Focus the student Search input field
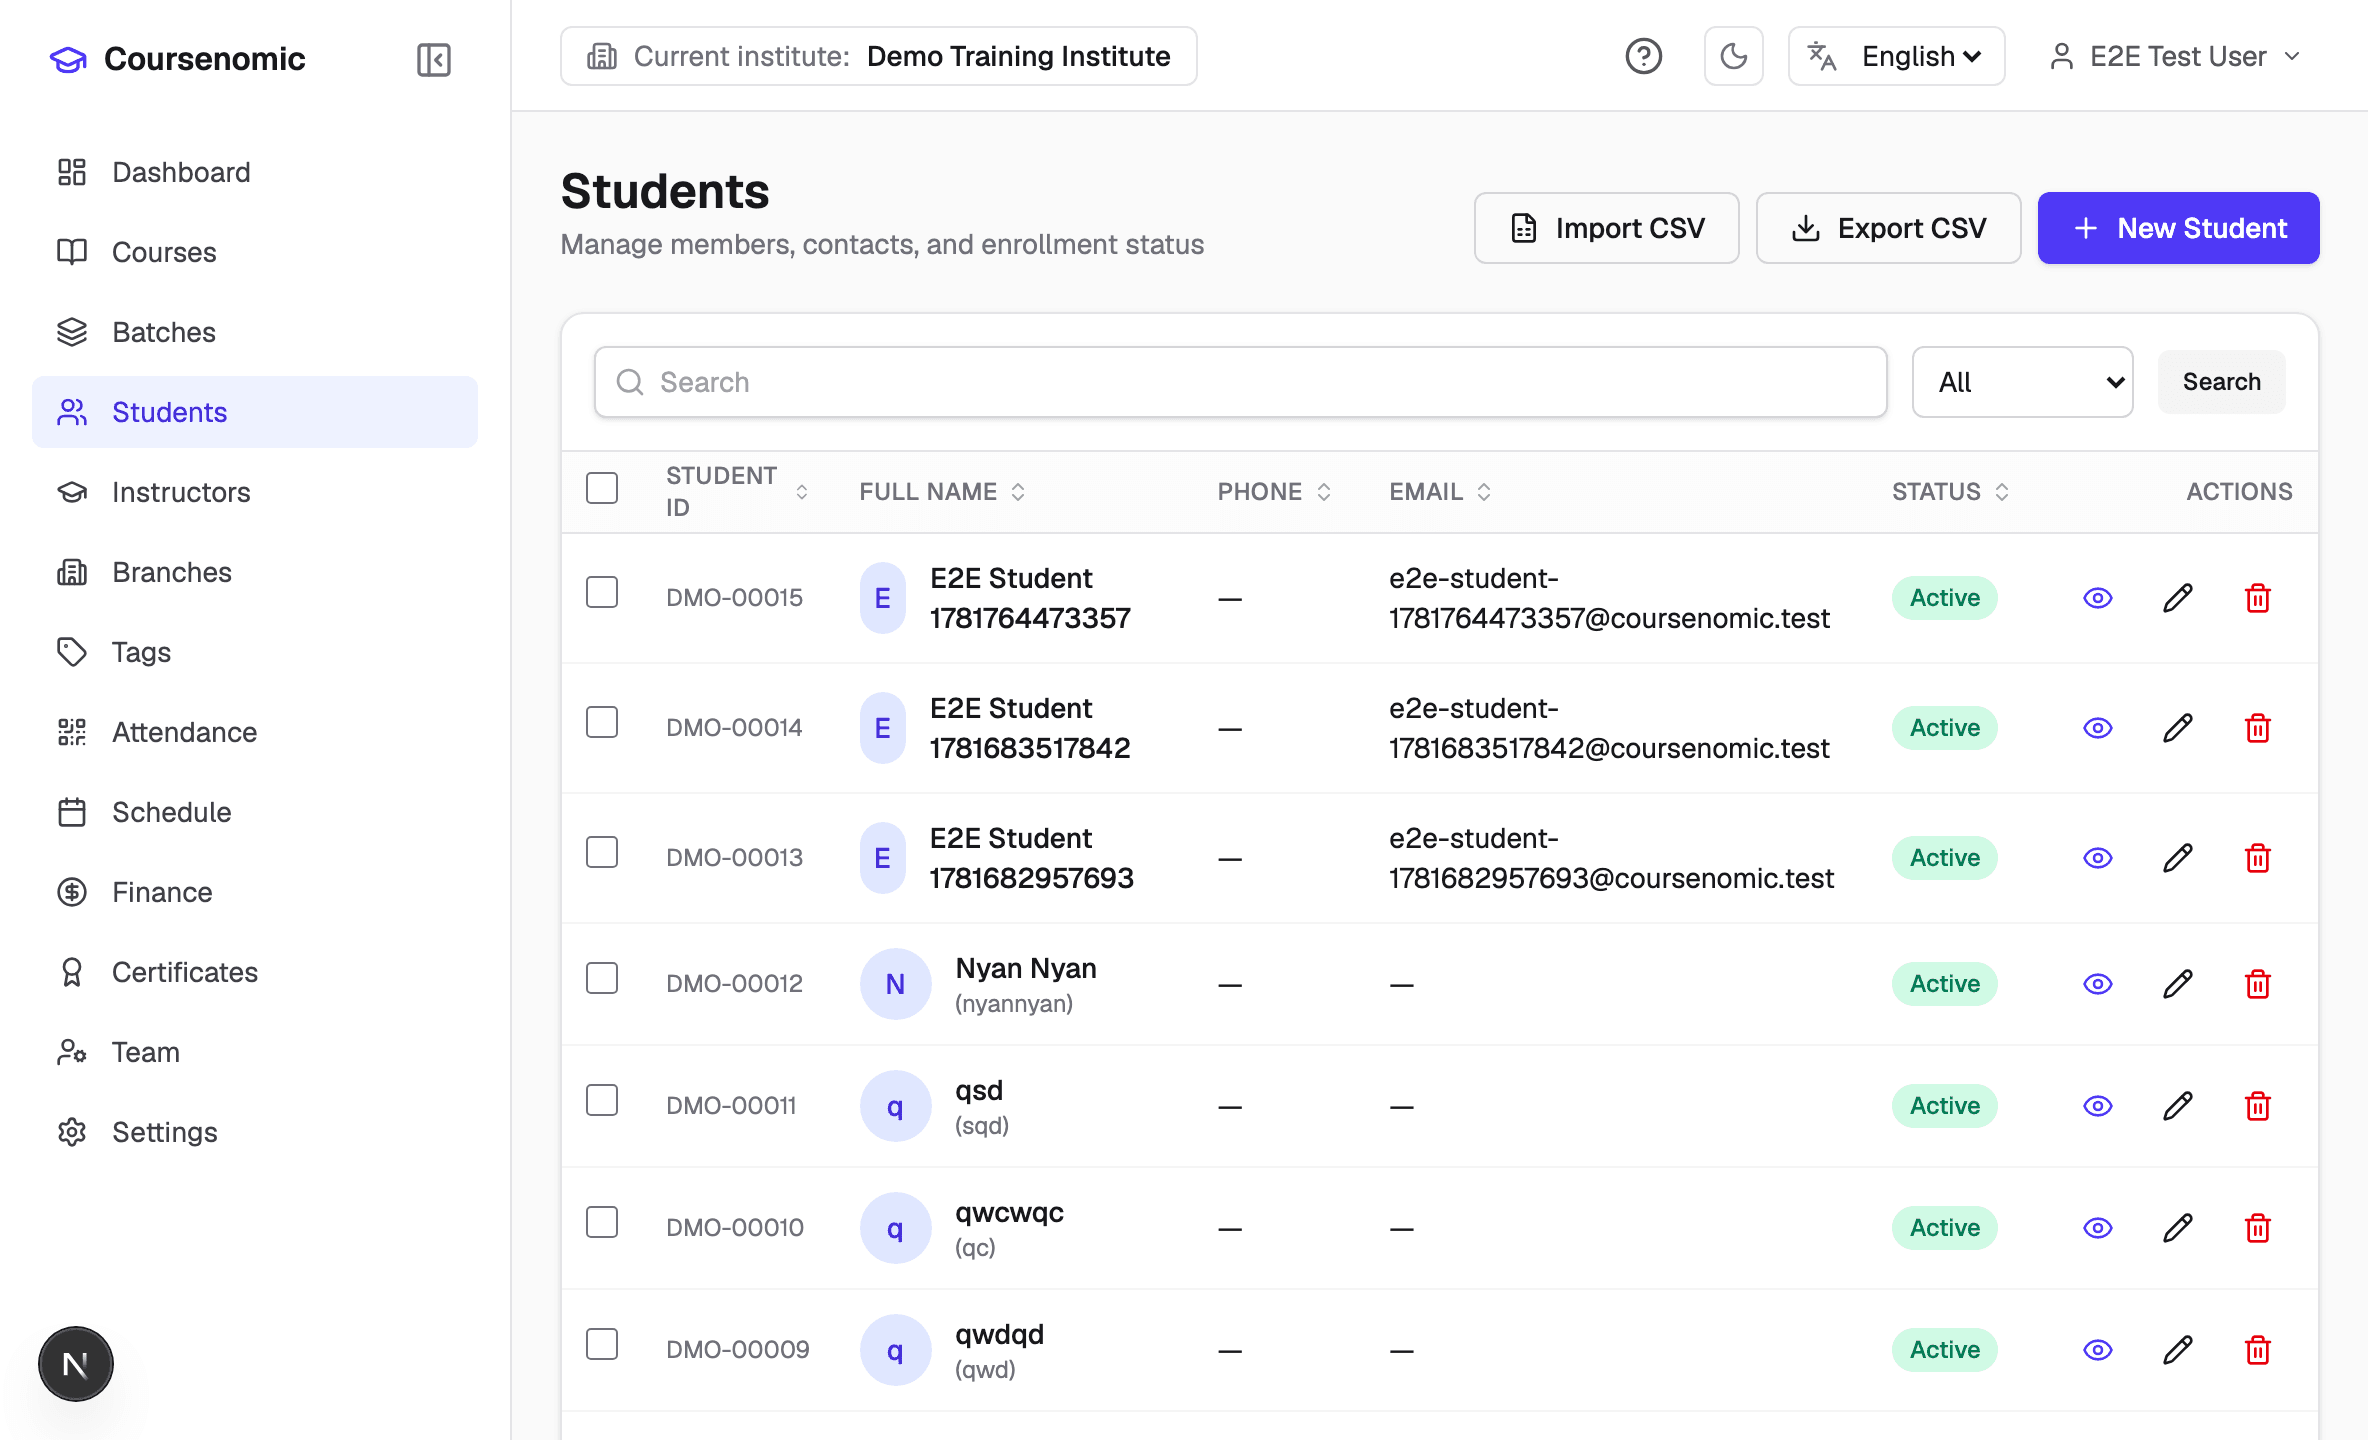2368x1440 pixels. tap(1240, 382)
